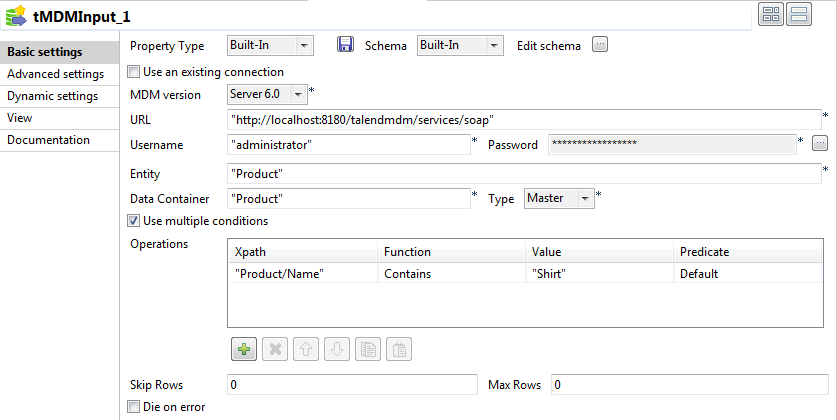Click the move operation down arrow

(338, 349)
